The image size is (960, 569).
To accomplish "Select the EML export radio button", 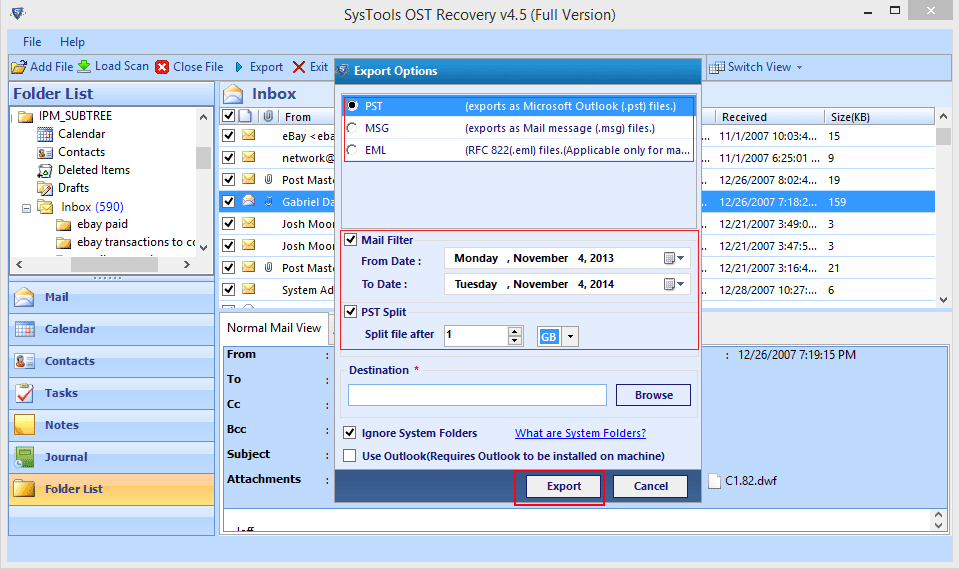I will pos(352,150).
